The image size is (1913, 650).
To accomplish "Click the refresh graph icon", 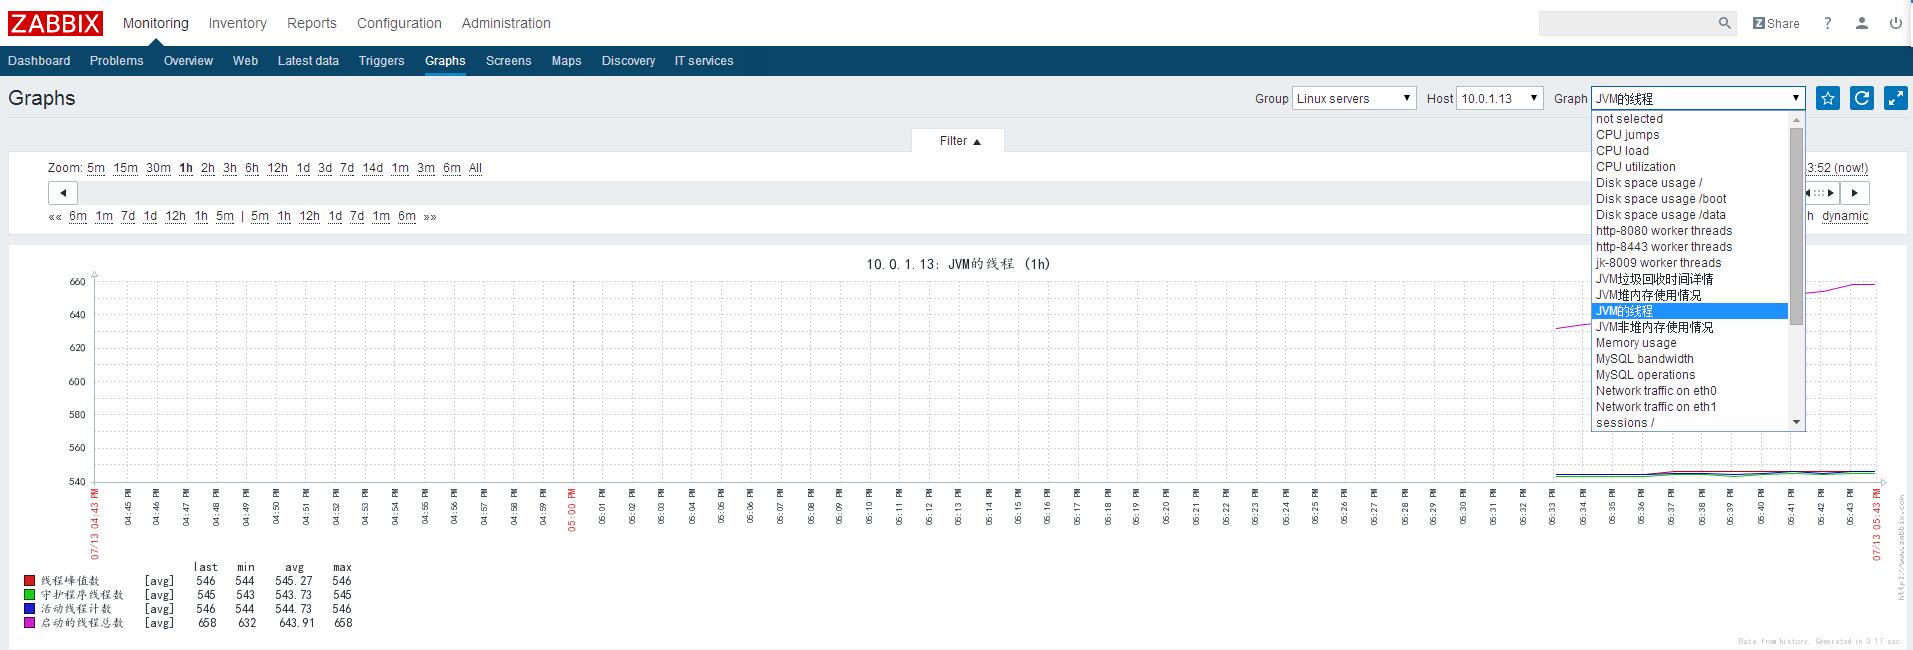I will tap(1862, 98).
